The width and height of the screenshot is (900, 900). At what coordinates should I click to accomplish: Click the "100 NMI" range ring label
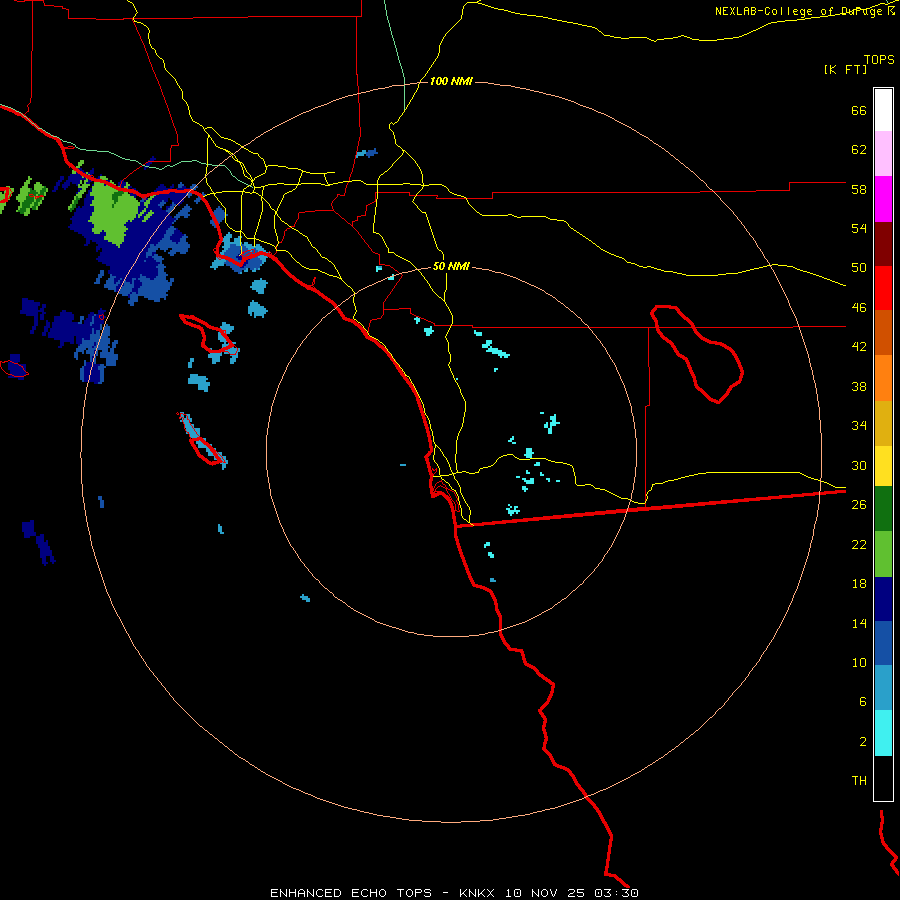[x=451, y=82]
